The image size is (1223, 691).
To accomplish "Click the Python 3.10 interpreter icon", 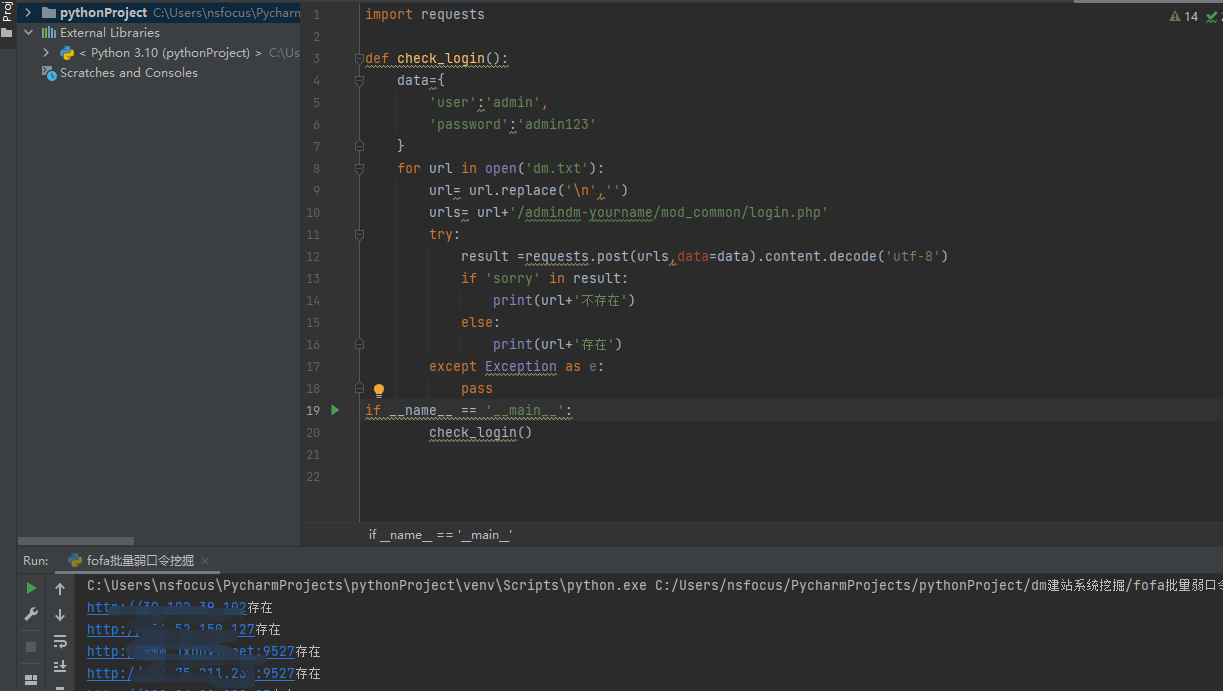I will pyautogui.click(x=67, y=53).
